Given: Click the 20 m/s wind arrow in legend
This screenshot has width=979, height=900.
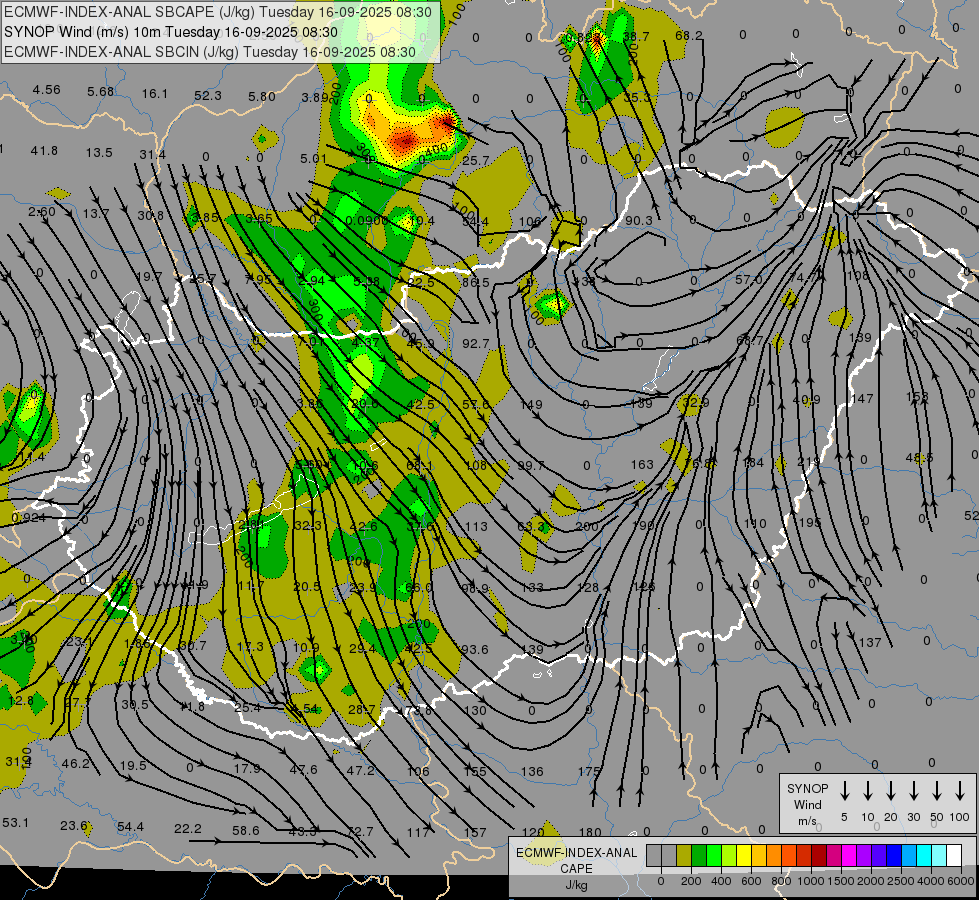Looking at the screenshot, I should pos(890,791).
